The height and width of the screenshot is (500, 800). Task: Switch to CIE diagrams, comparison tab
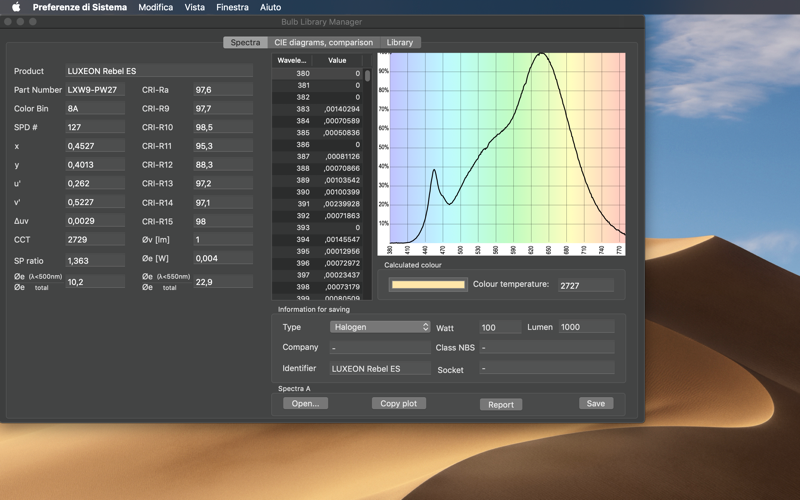tap(323, 42)
